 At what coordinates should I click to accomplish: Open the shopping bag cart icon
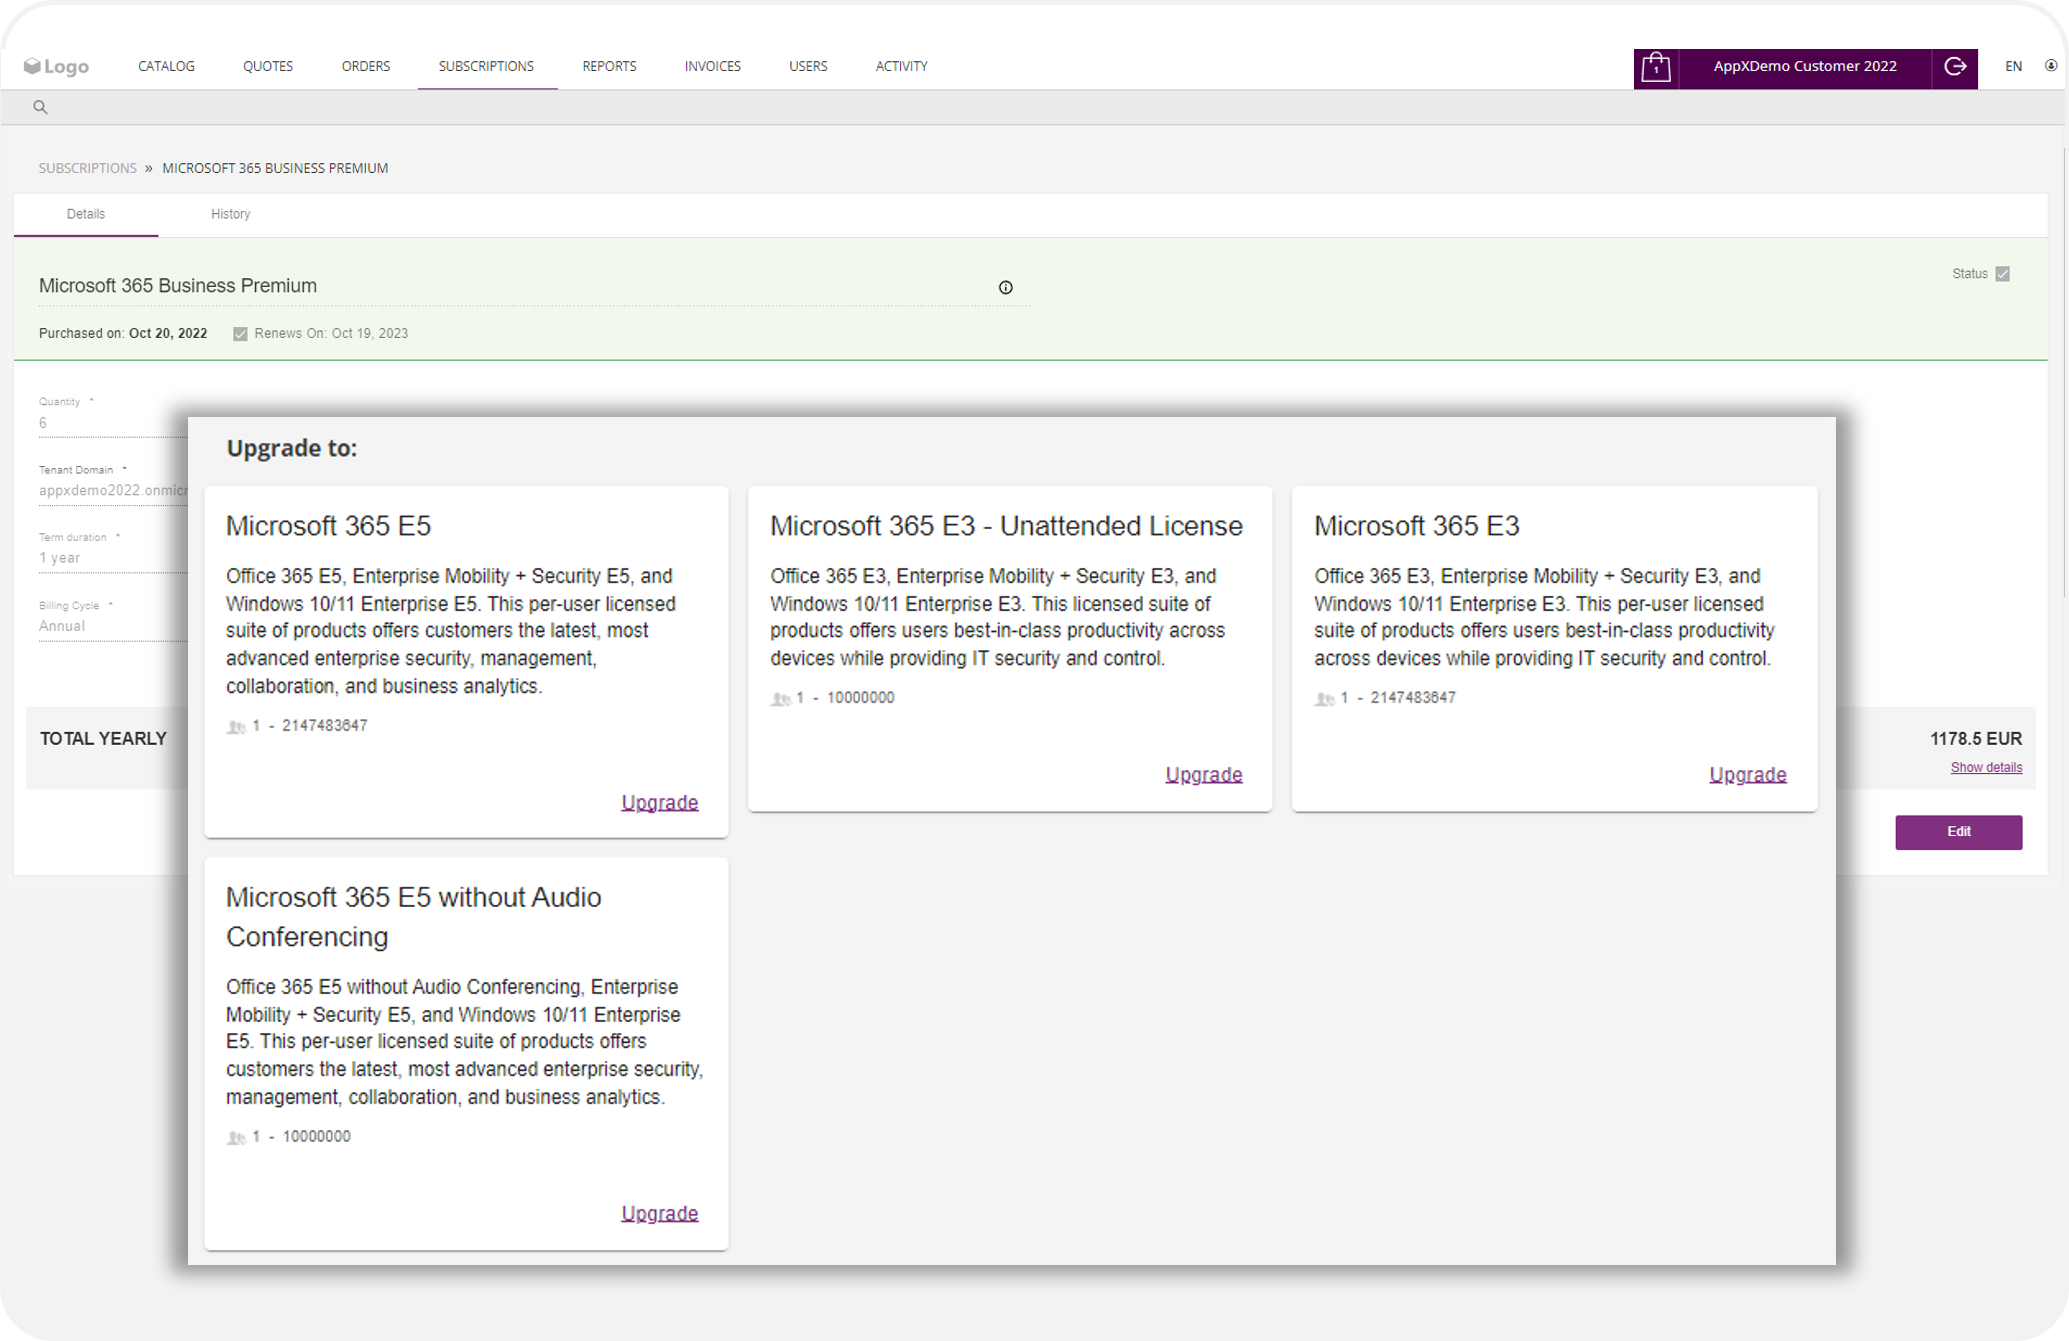1656,67
